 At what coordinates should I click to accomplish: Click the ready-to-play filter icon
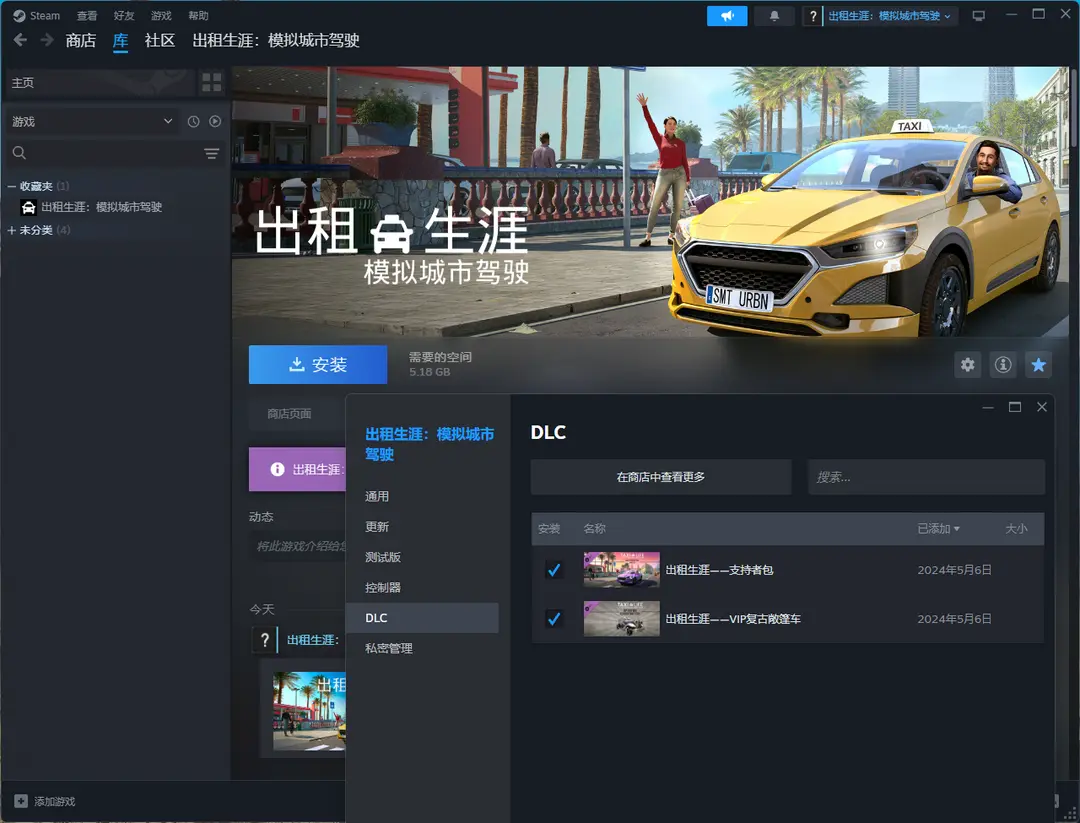(215, 121)
